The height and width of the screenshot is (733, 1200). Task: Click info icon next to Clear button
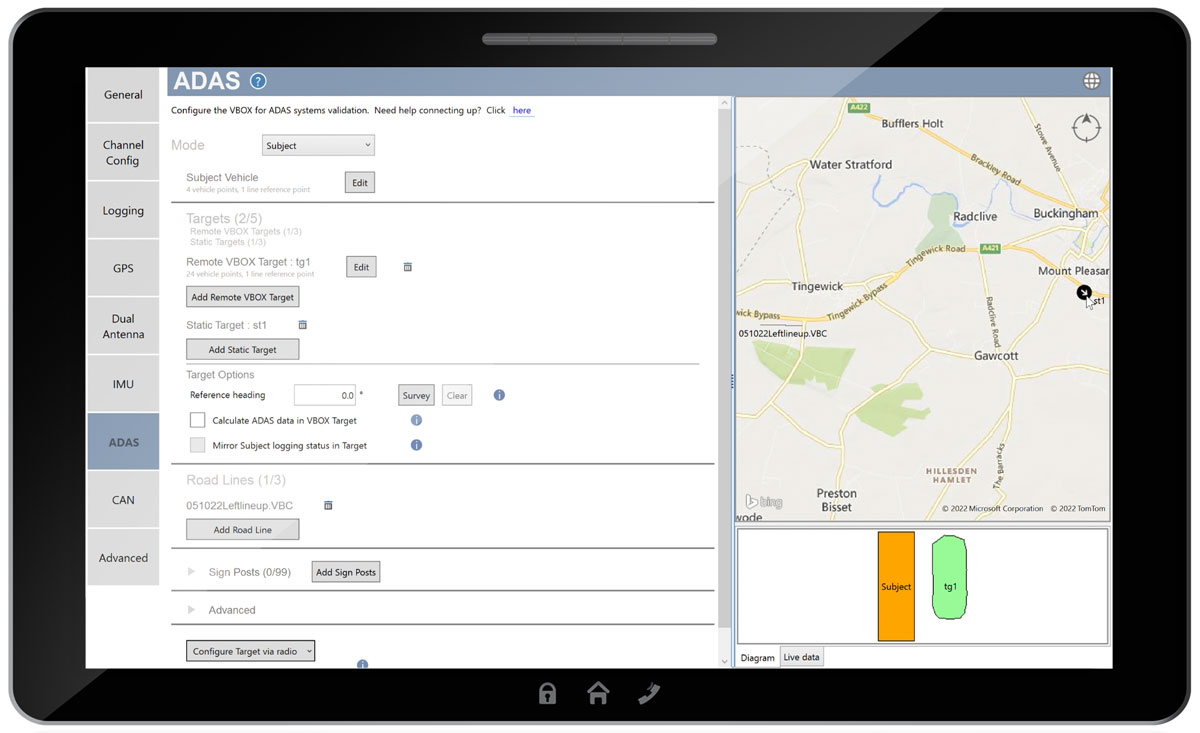pyautogui.click(x=499, y=395)
